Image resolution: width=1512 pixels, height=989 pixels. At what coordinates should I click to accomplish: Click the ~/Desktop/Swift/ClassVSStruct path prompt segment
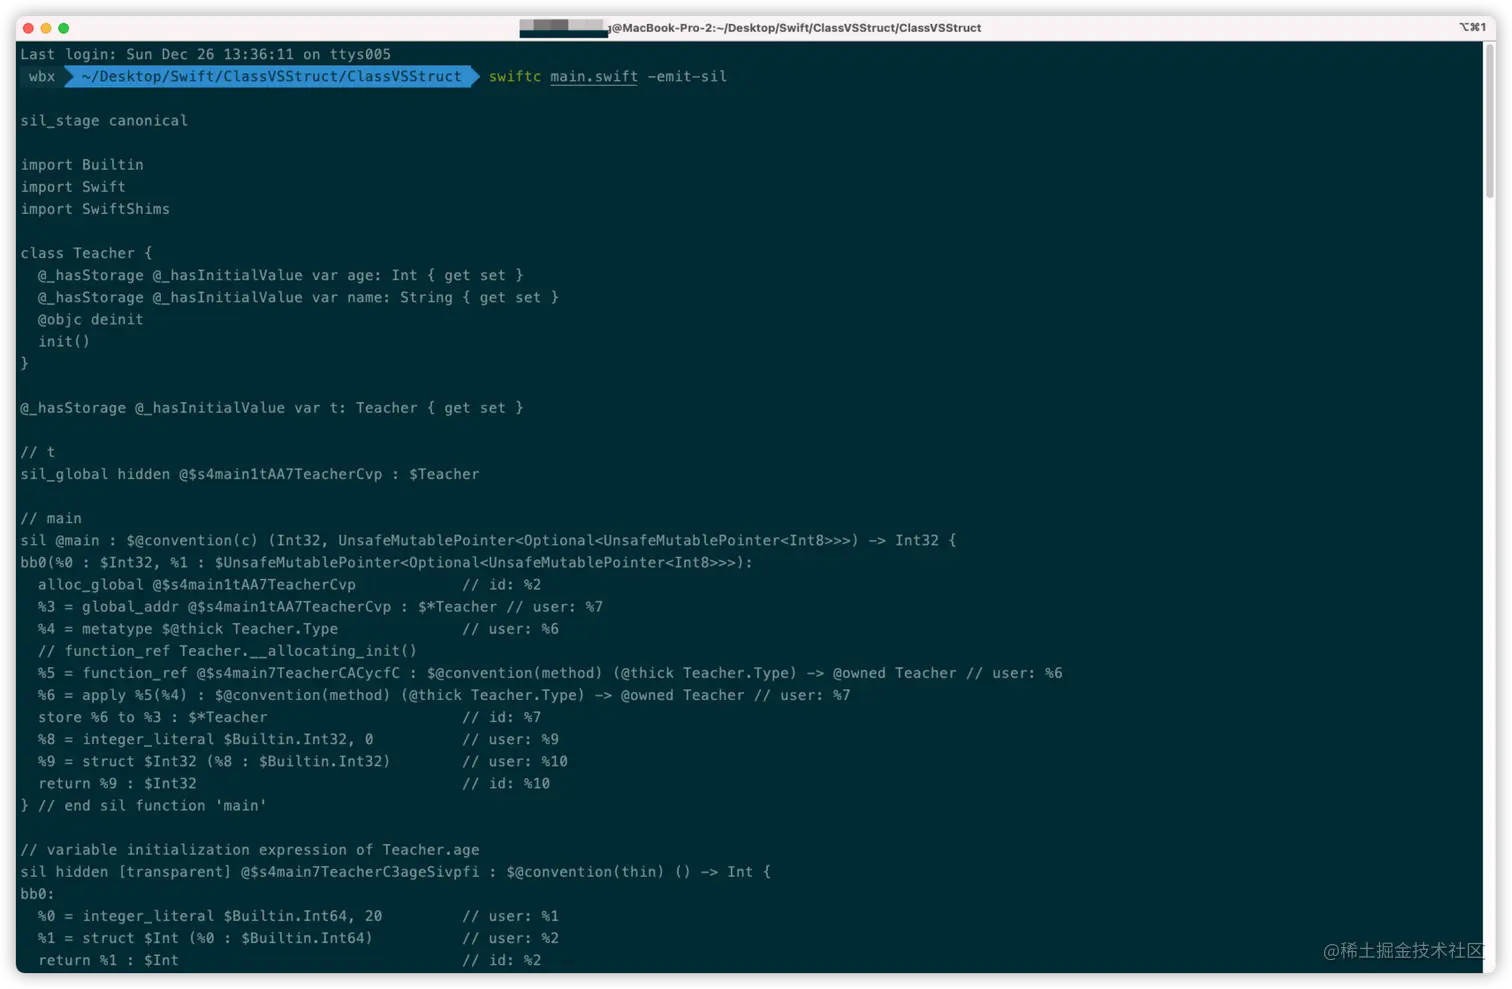(272, 77)
